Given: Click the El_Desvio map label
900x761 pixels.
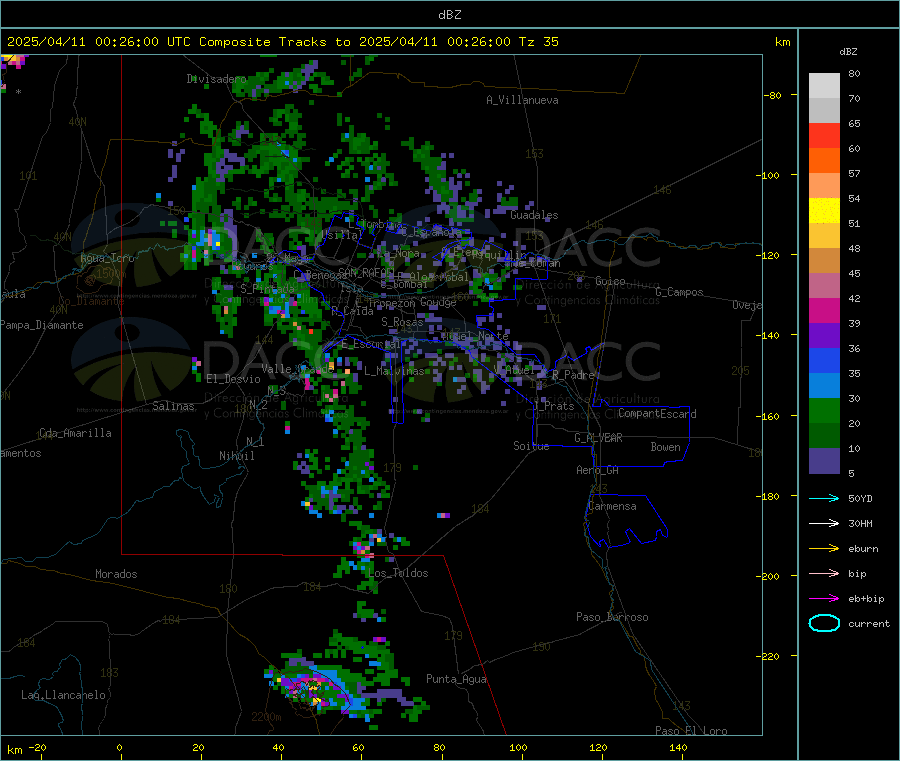Looking at the screenshot, I should click(233, 379).
